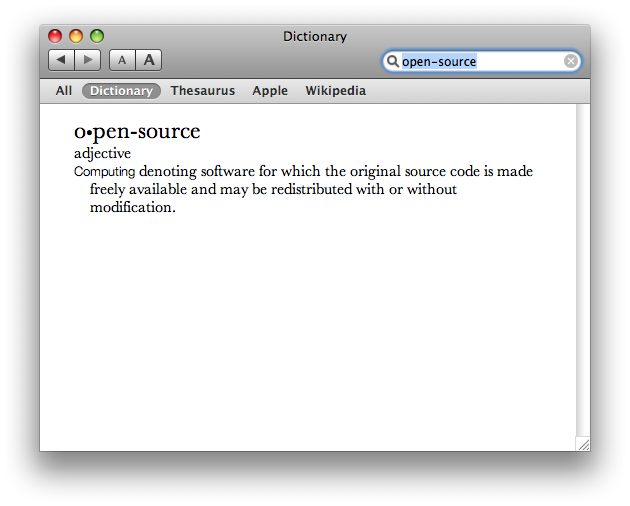Clear the search field with X button
The image size is (630, 506).
(x=571, y=61)
